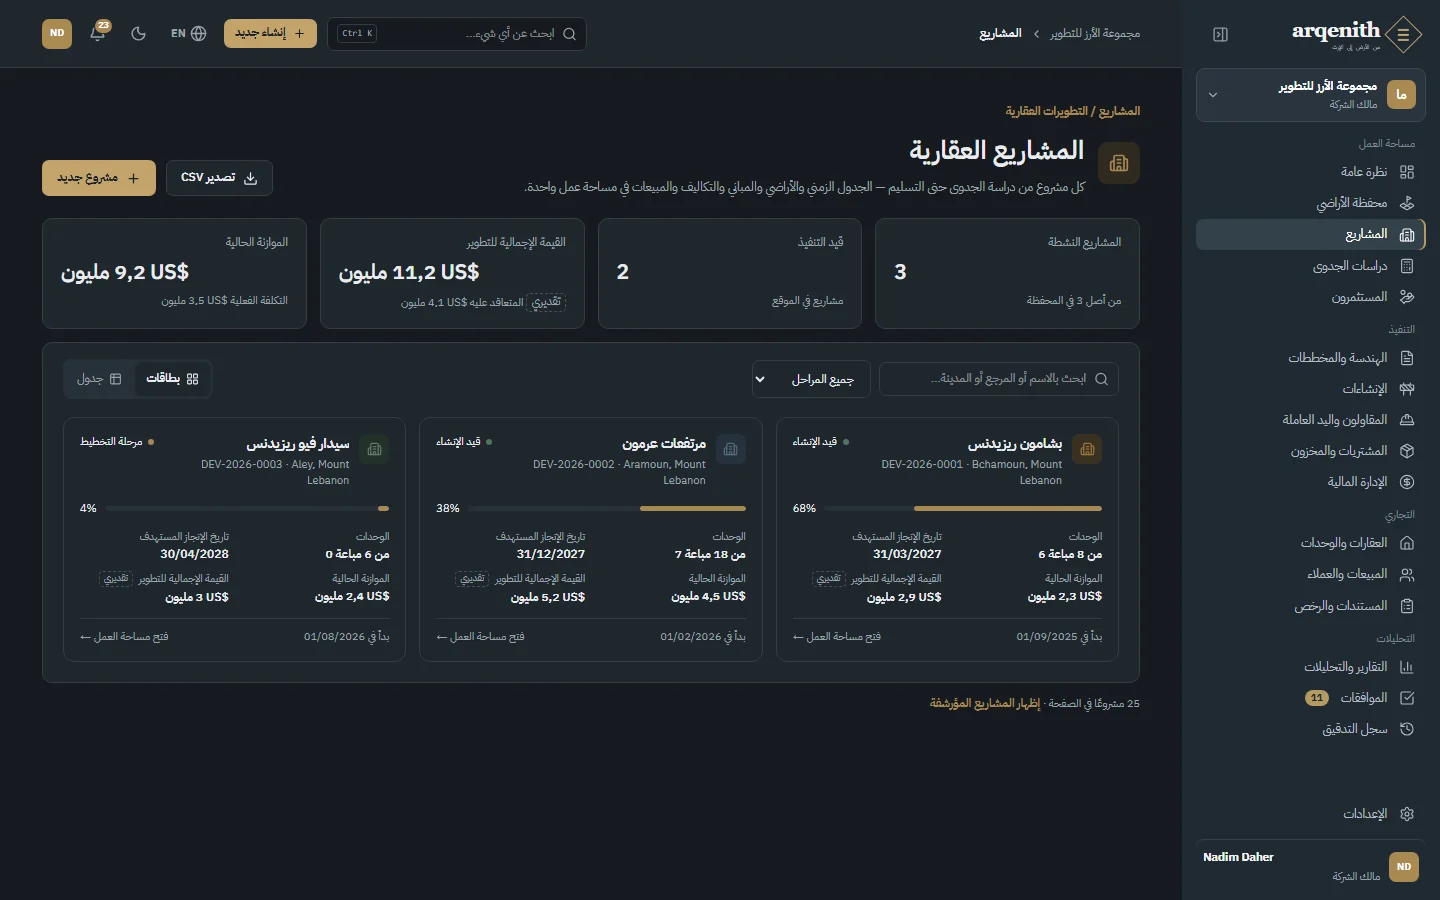Click مرتفعات عرمون 38% progress bar
The image size is (1440, 900).
(x=608, y=509)
